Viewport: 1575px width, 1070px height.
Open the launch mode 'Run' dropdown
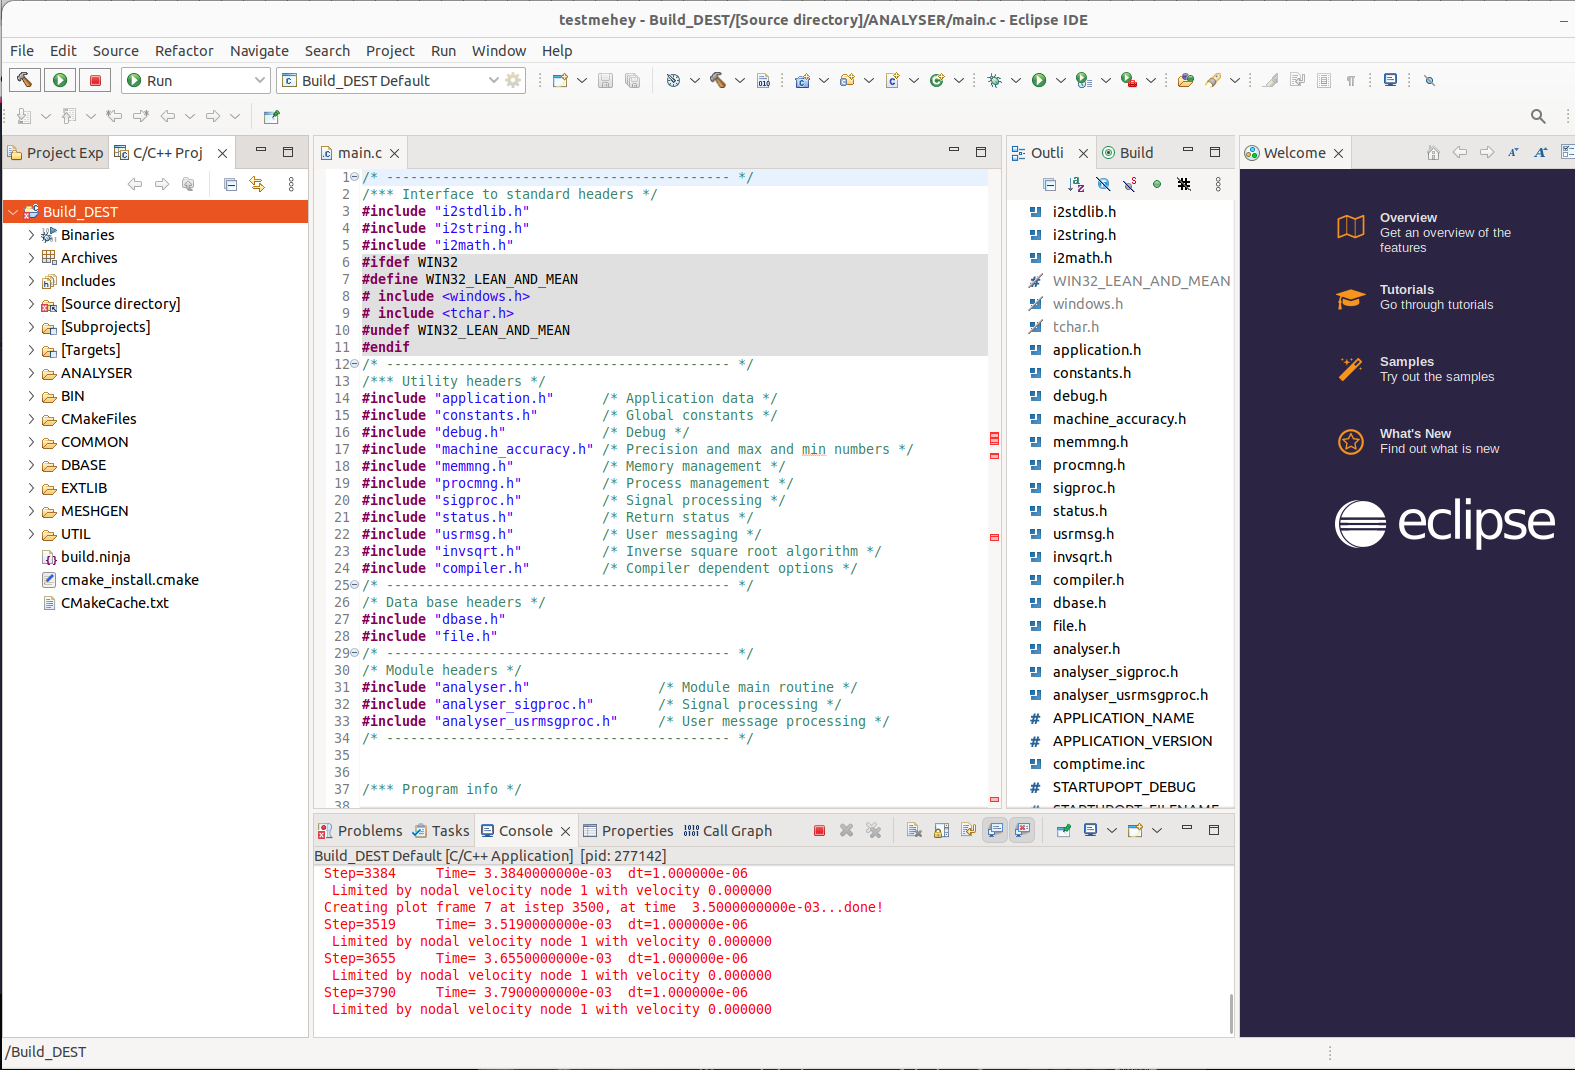[x=196, y=80]
